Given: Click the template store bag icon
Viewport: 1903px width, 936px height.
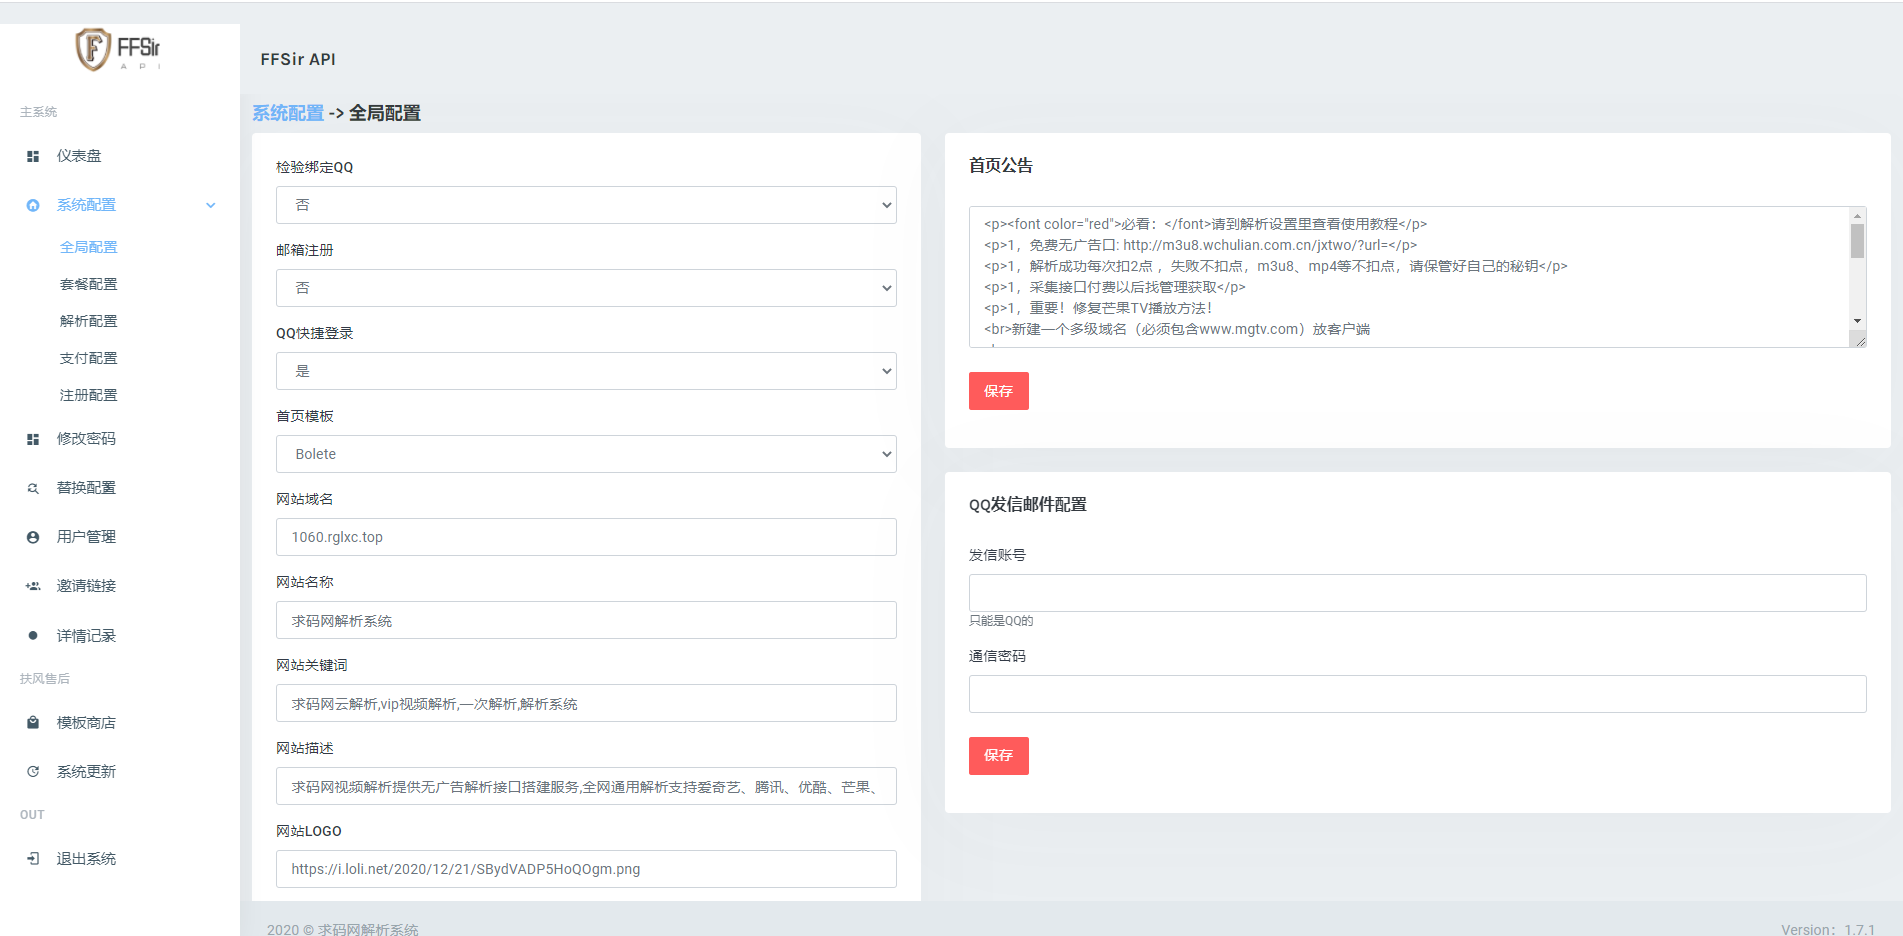Looking at the screenshot, I should pos(33,723).
